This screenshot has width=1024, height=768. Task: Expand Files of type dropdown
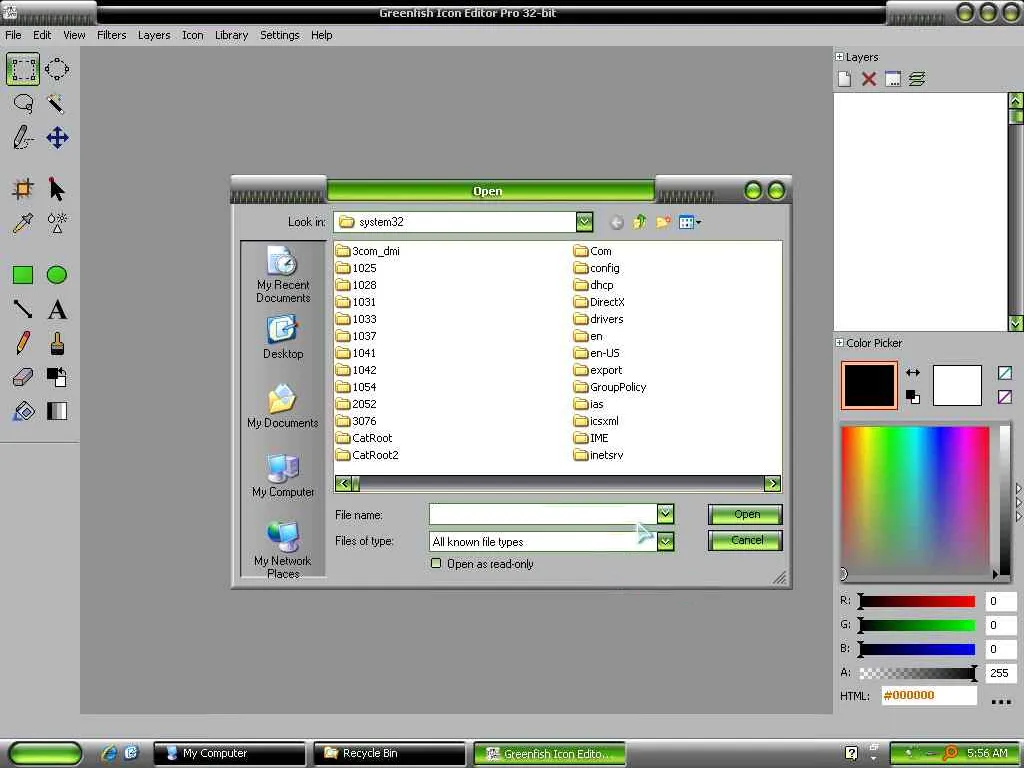665,541
